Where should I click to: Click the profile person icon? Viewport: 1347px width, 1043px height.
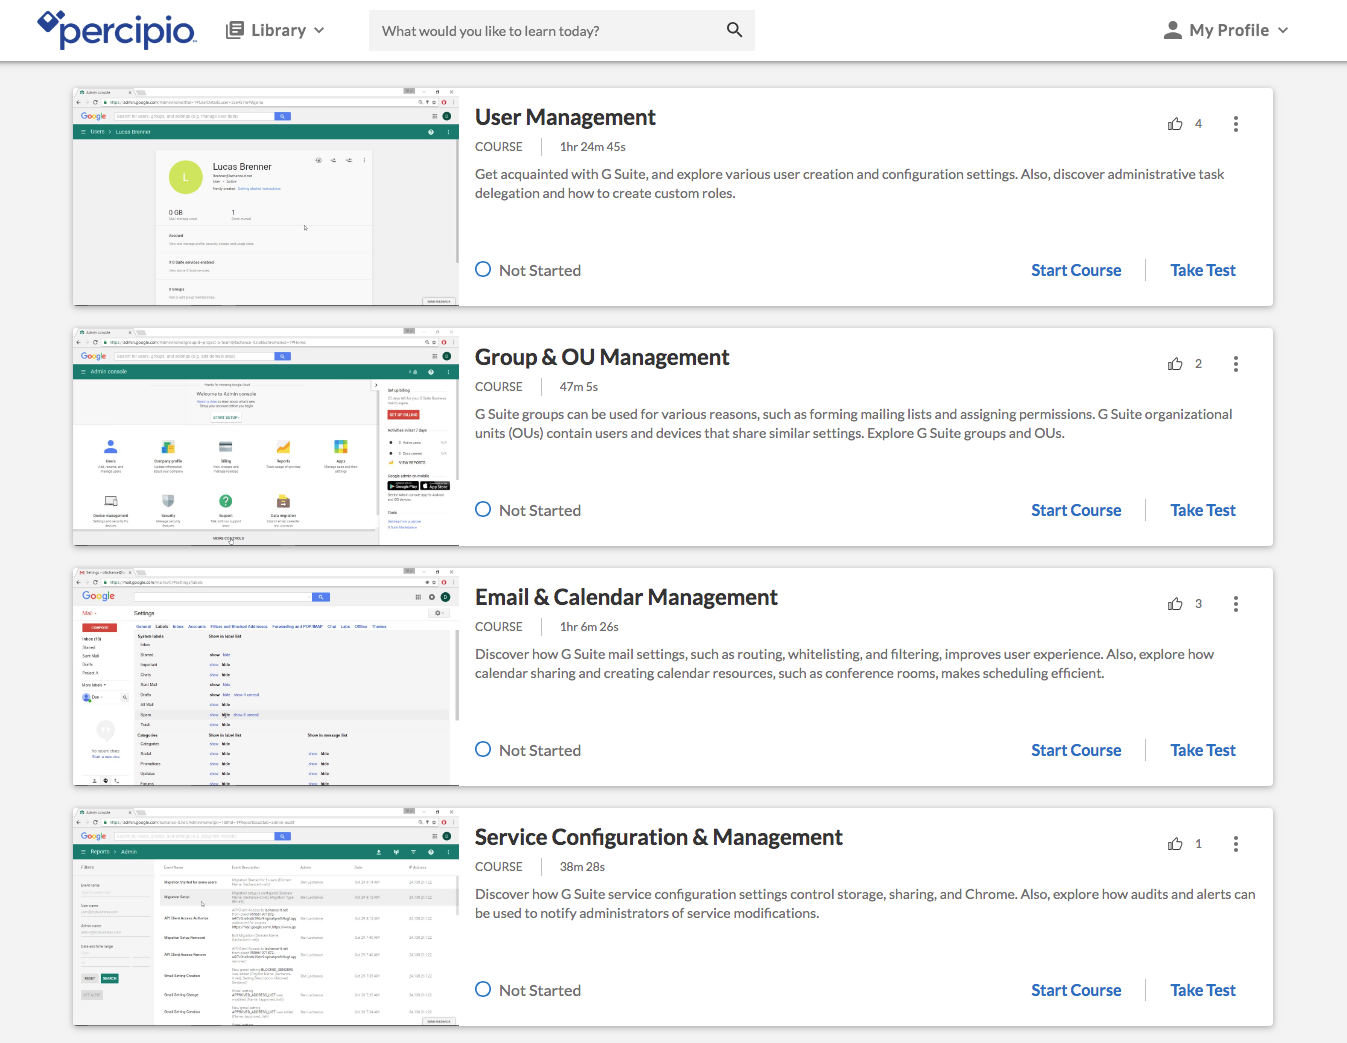tap(1173, 30)
